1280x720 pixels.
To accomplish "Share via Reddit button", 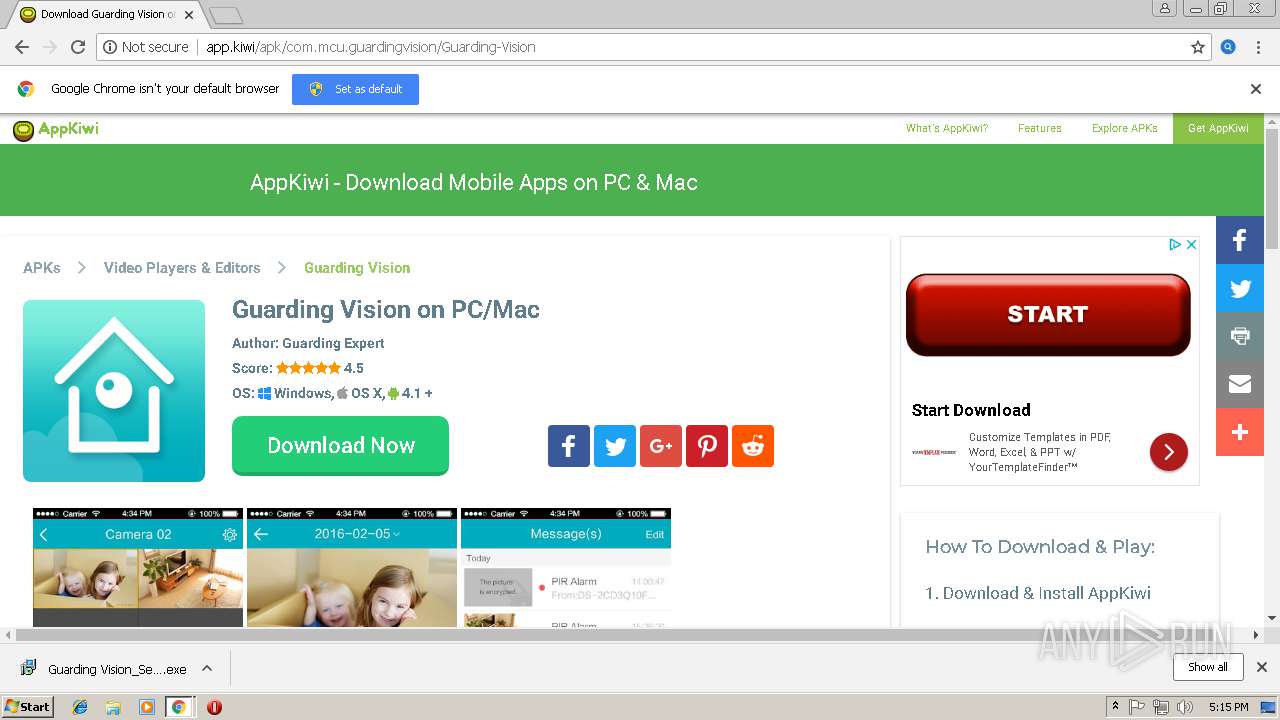I will [753, 446].
